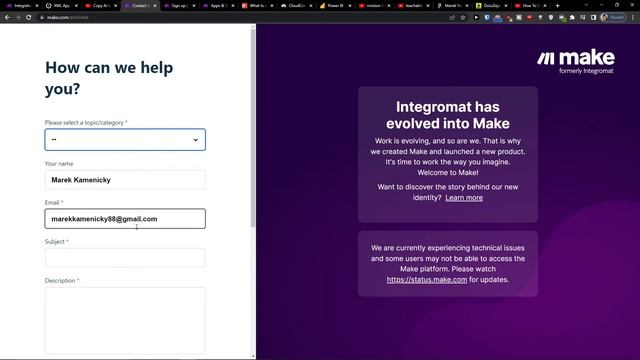640x360 pixels.
Task: Click the site lock icon in address bar
Action: 42,18
